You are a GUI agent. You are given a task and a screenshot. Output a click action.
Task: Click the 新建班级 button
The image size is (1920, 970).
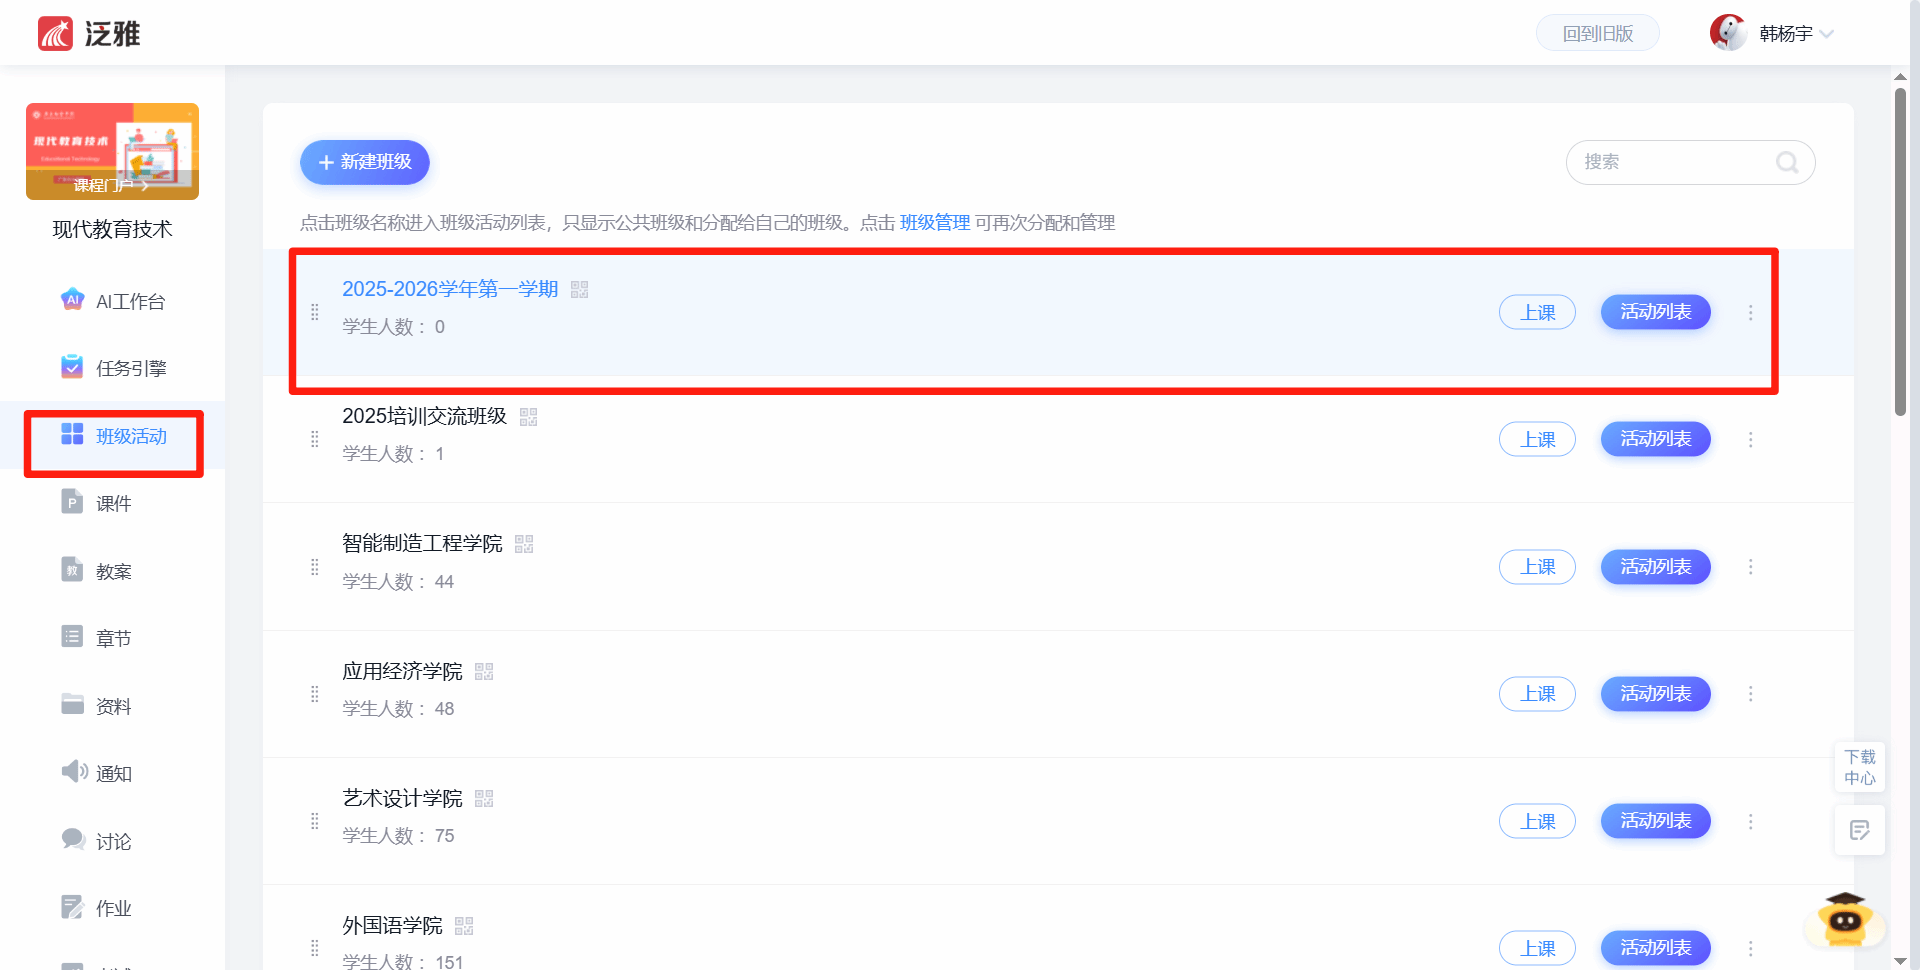[365, 162]
